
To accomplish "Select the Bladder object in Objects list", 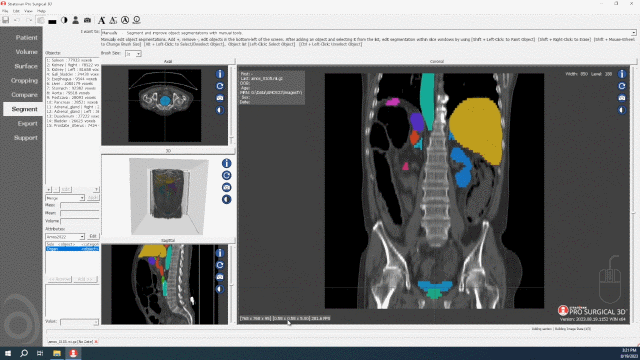I will 72,121.
